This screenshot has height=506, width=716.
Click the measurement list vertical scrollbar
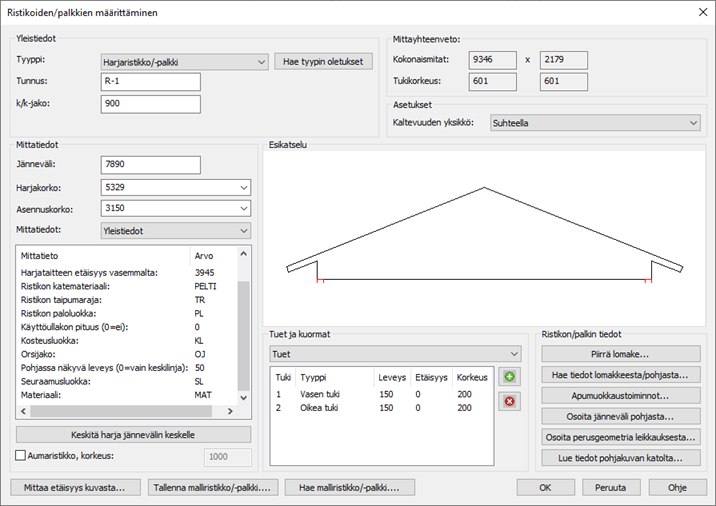point(243,330)
